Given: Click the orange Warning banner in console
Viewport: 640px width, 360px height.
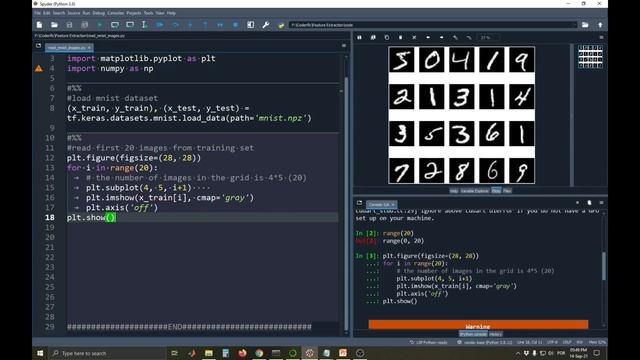Looking at the screenshot, I should pyautogui.click(x=478, y=324).
